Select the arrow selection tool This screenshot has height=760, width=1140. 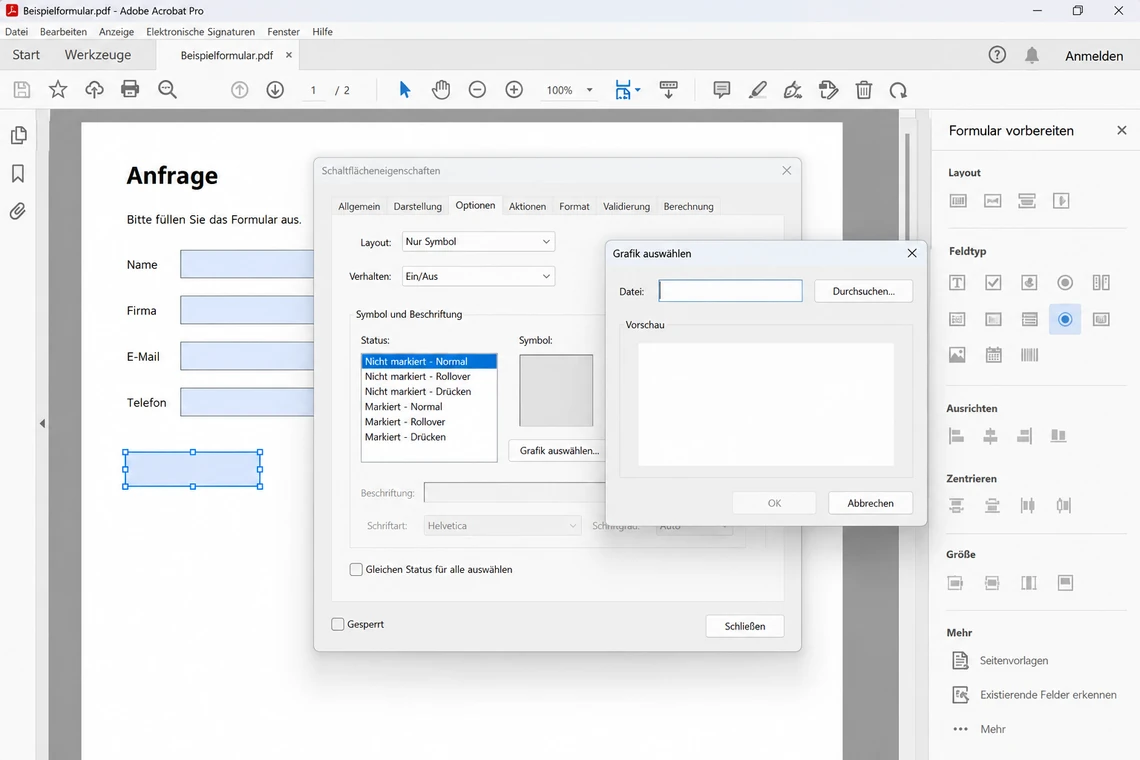click(405, 89)
